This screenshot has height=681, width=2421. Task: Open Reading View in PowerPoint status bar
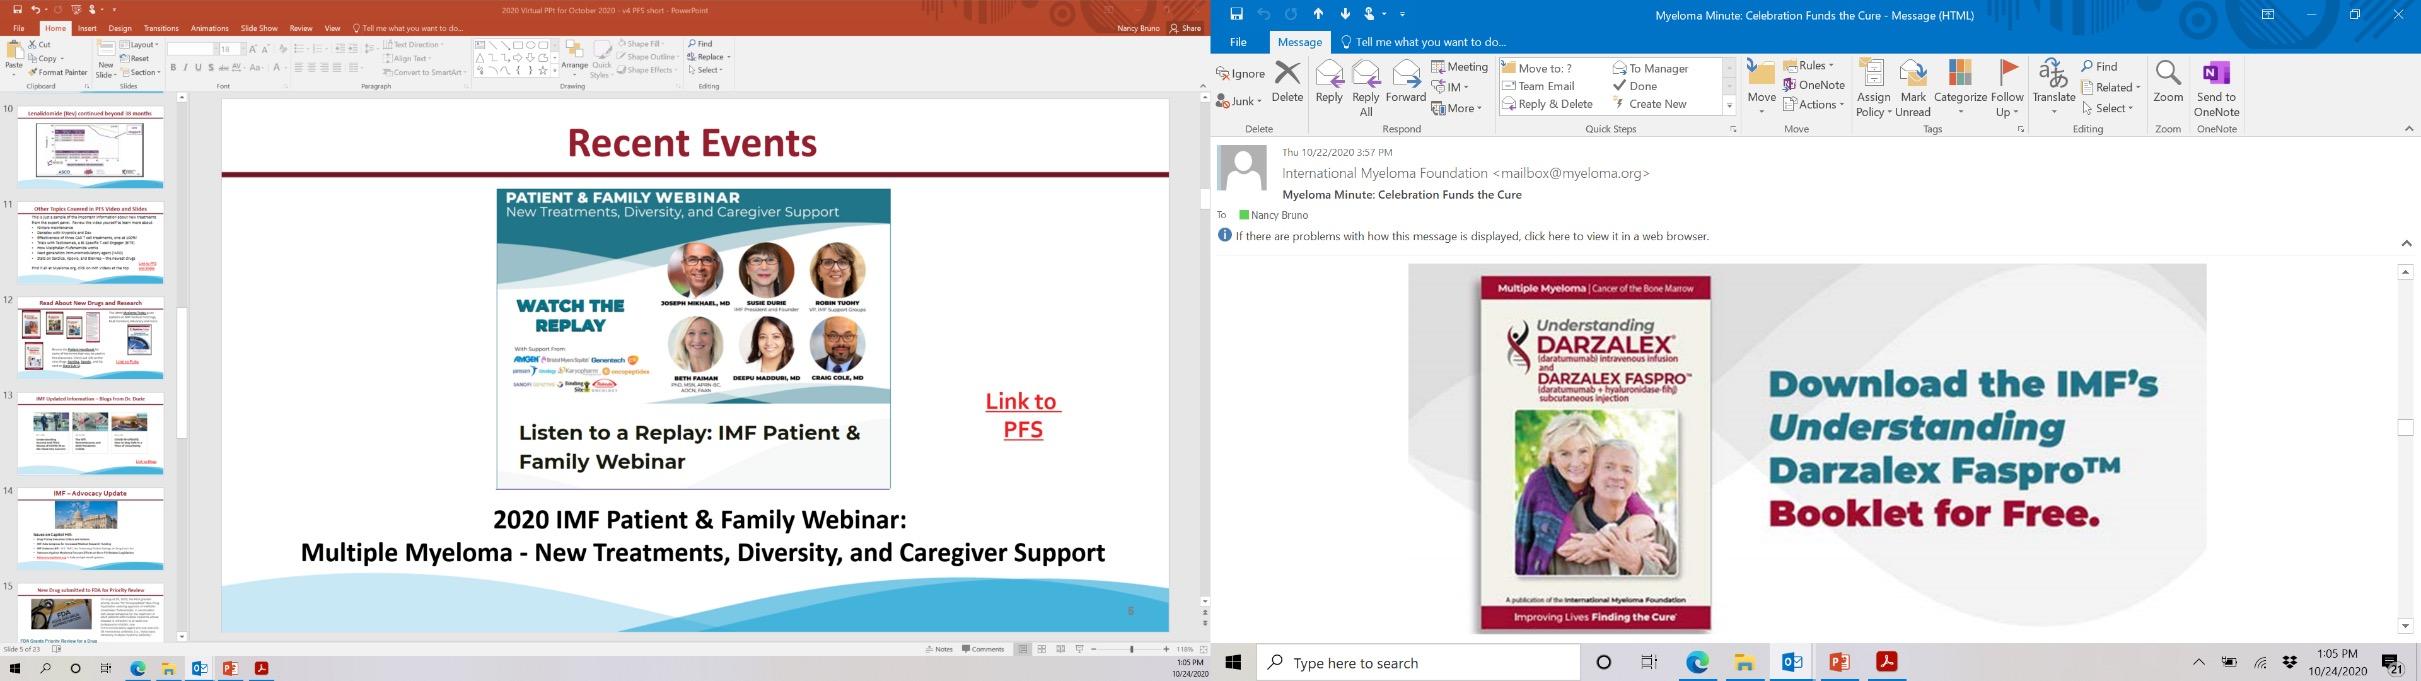tap(1061, 649)
